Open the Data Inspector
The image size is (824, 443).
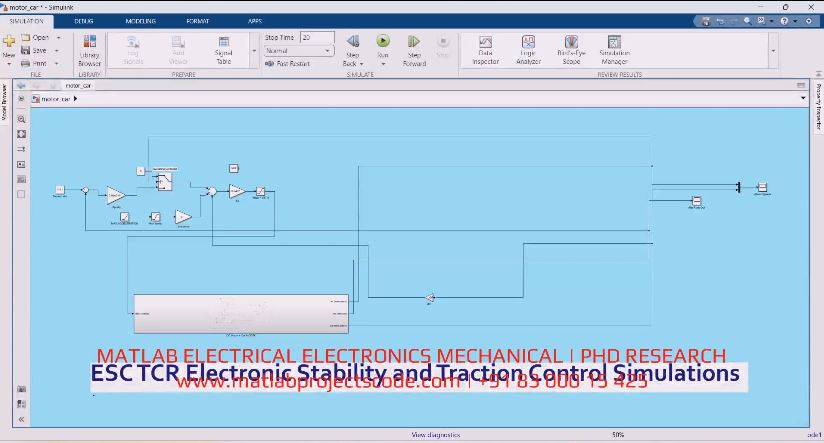coord(485,48)
